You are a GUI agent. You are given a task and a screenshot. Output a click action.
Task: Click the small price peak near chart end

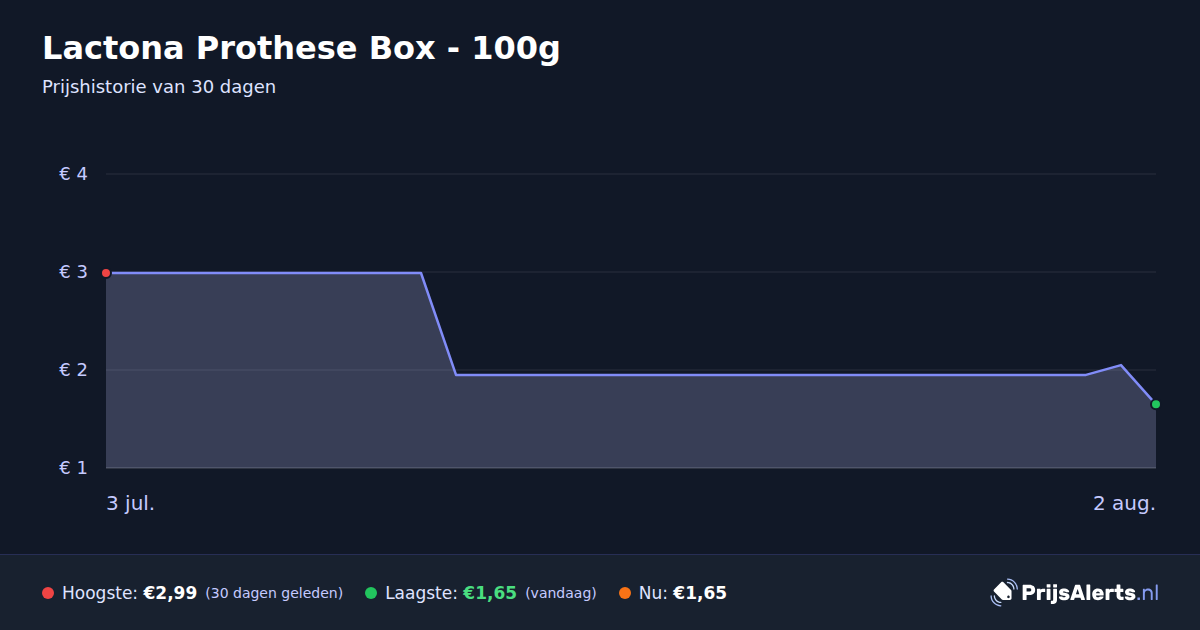click(x=1121, y=365)
